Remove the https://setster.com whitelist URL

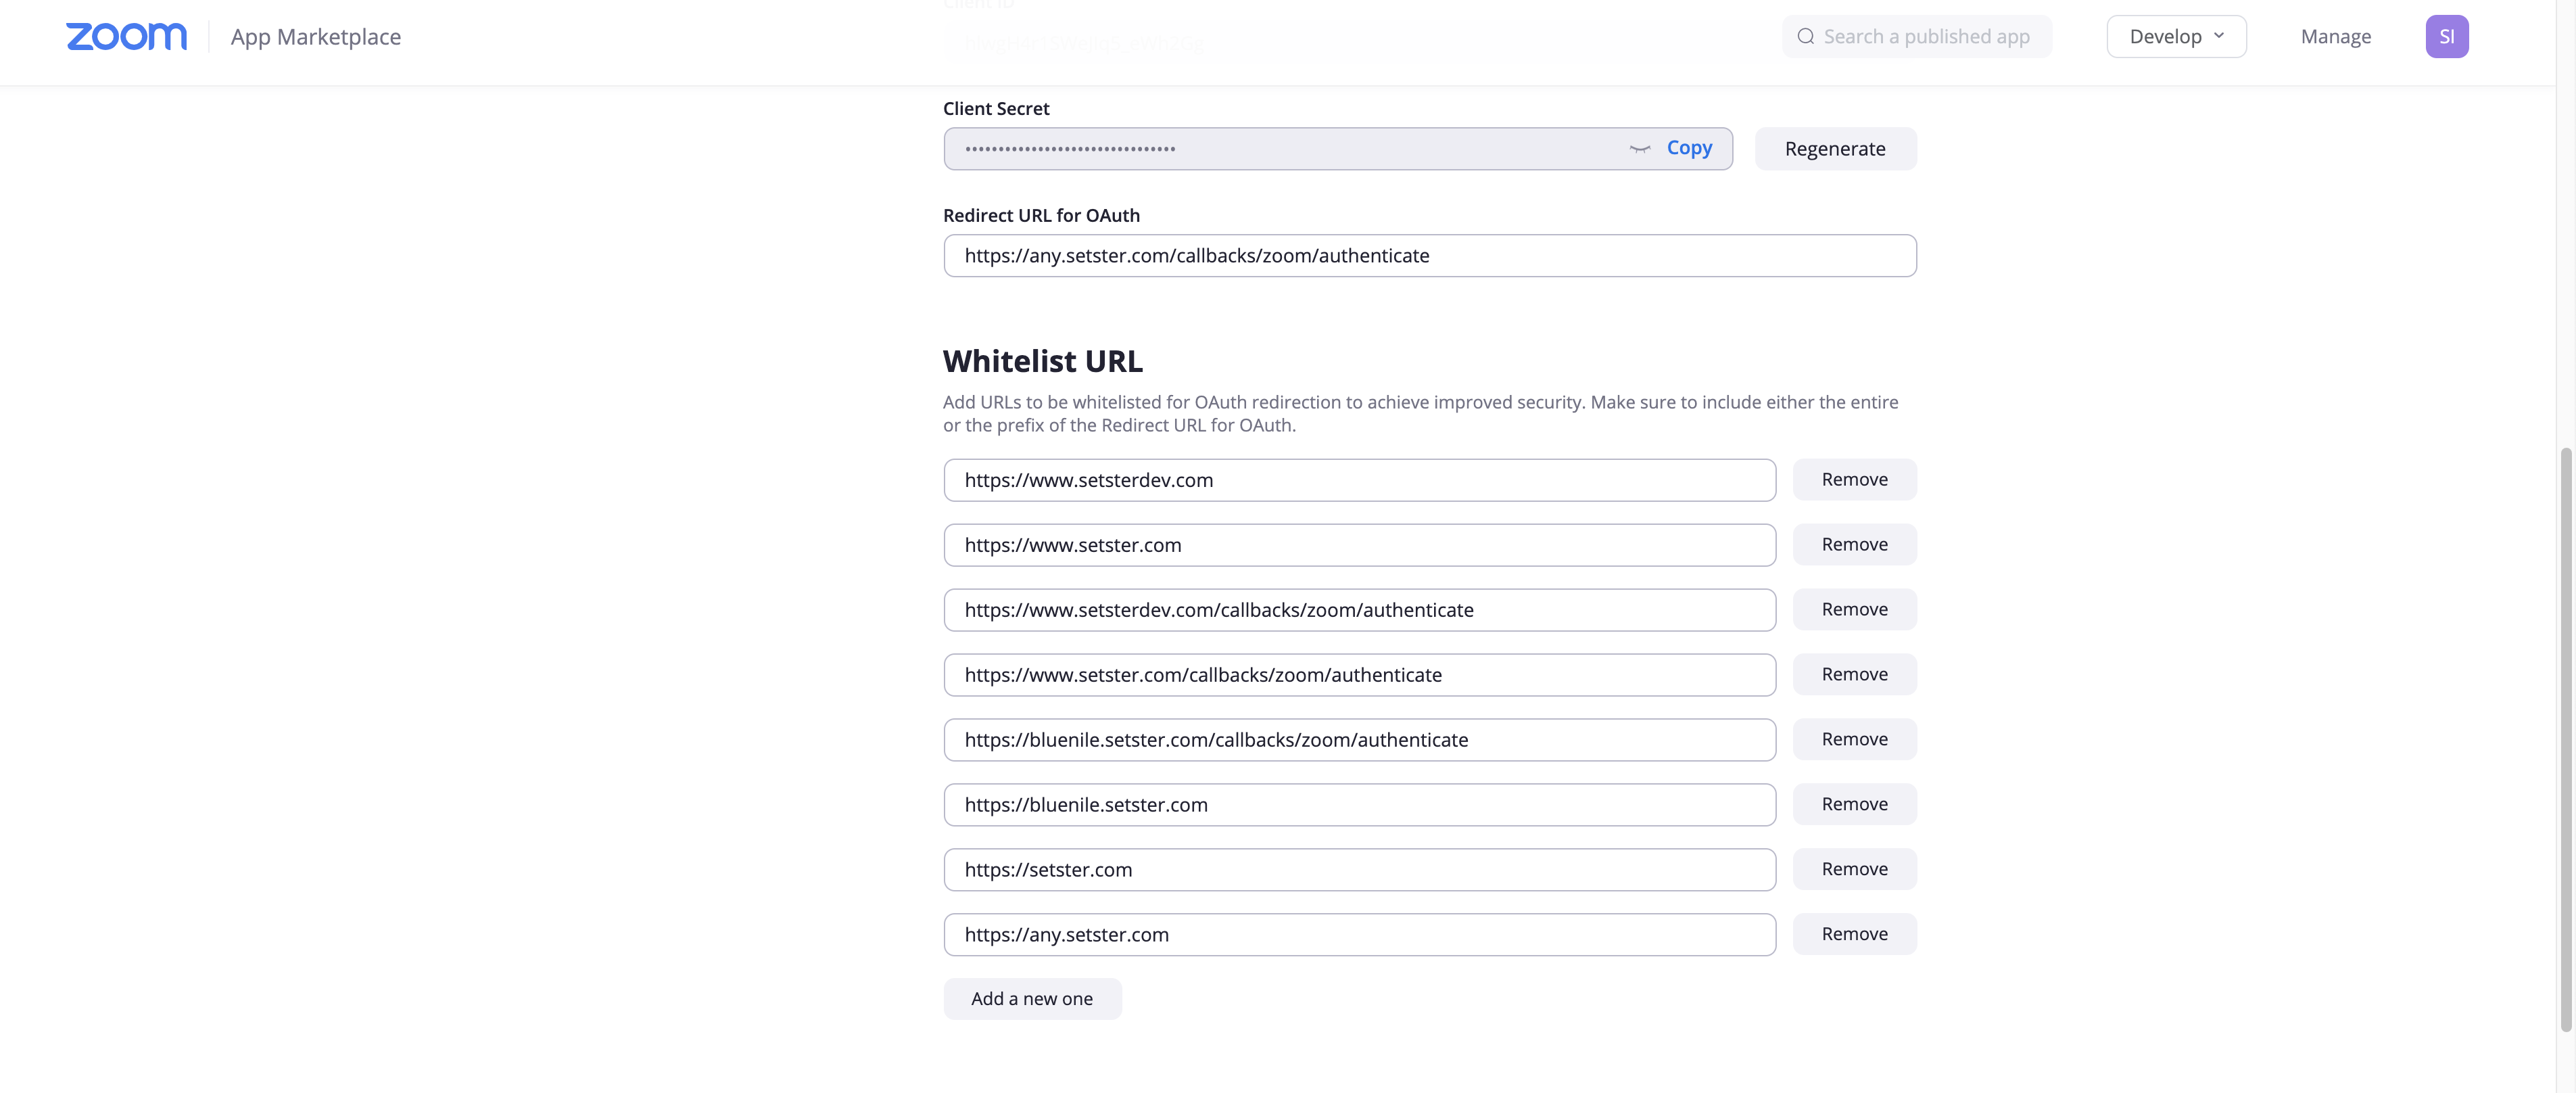pos(1854,870)
